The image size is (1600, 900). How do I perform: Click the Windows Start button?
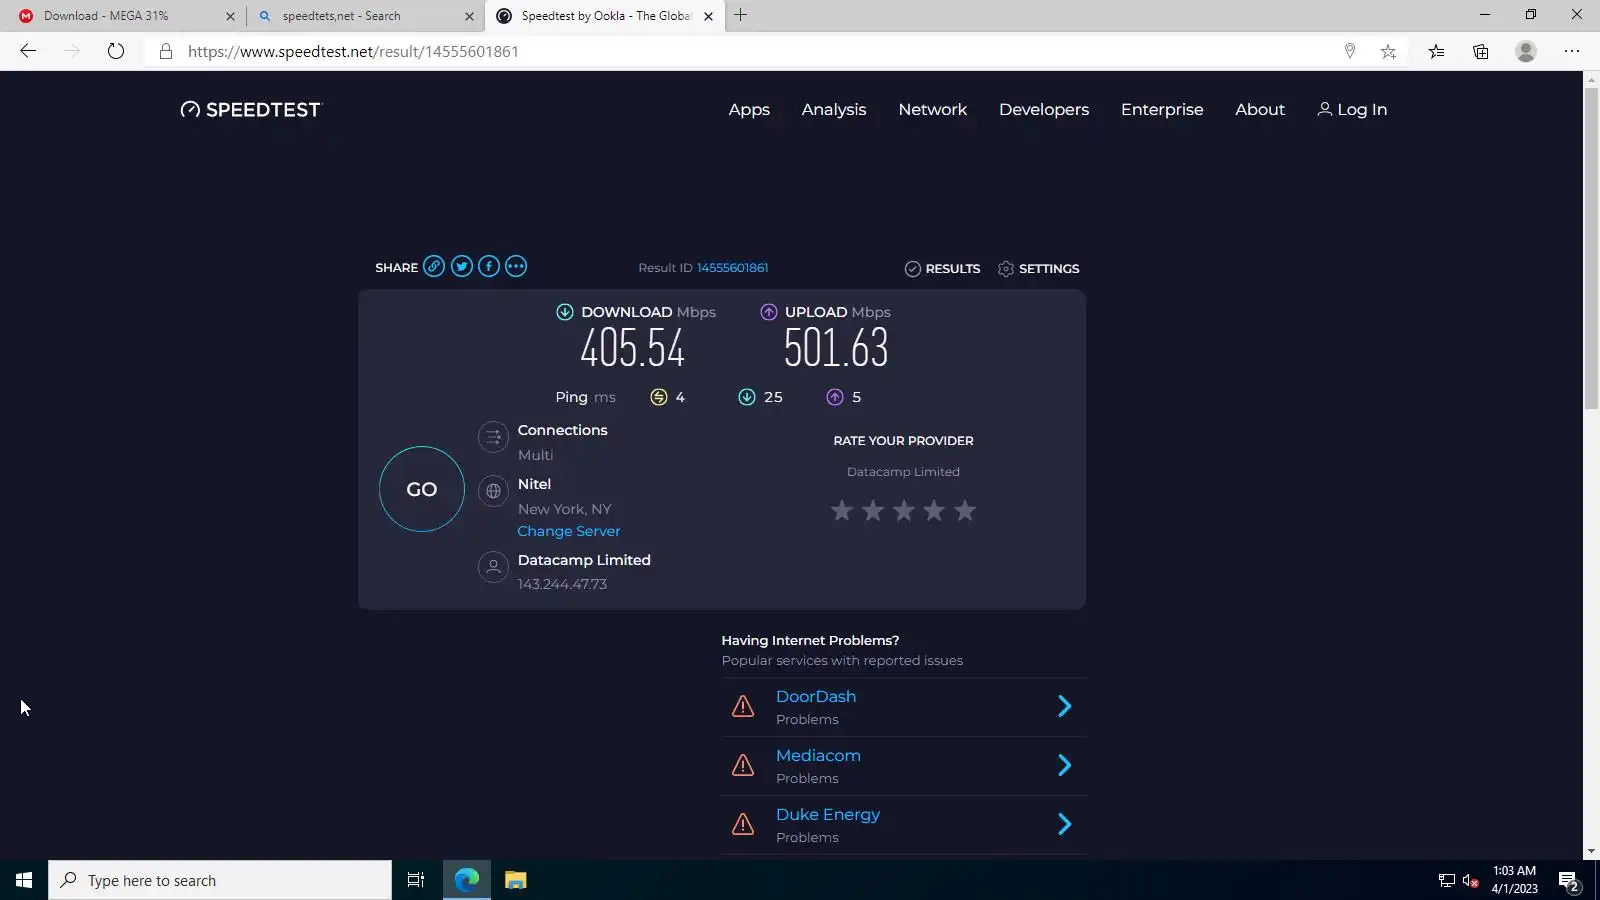tap(24, 880)
